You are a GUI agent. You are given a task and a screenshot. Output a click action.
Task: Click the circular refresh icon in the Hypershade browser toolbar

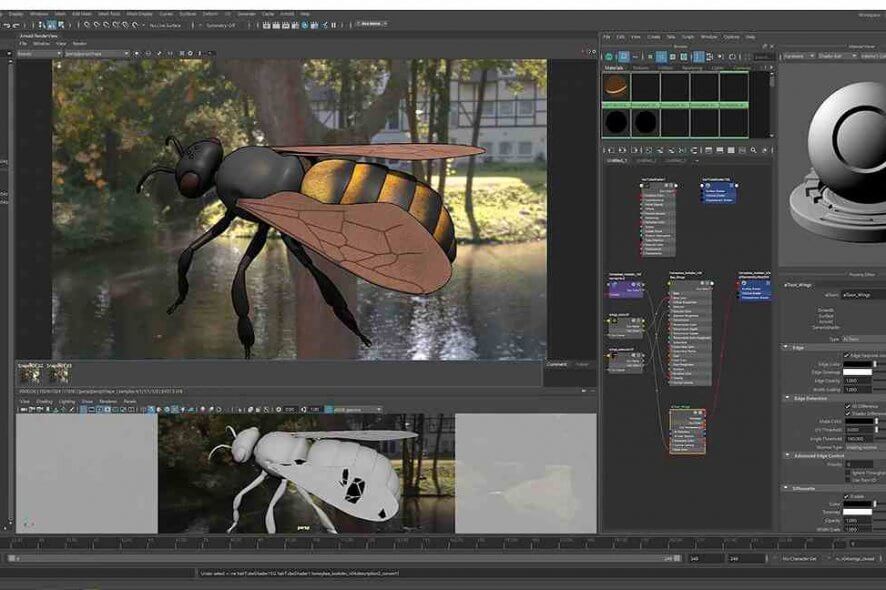(732, 57)
